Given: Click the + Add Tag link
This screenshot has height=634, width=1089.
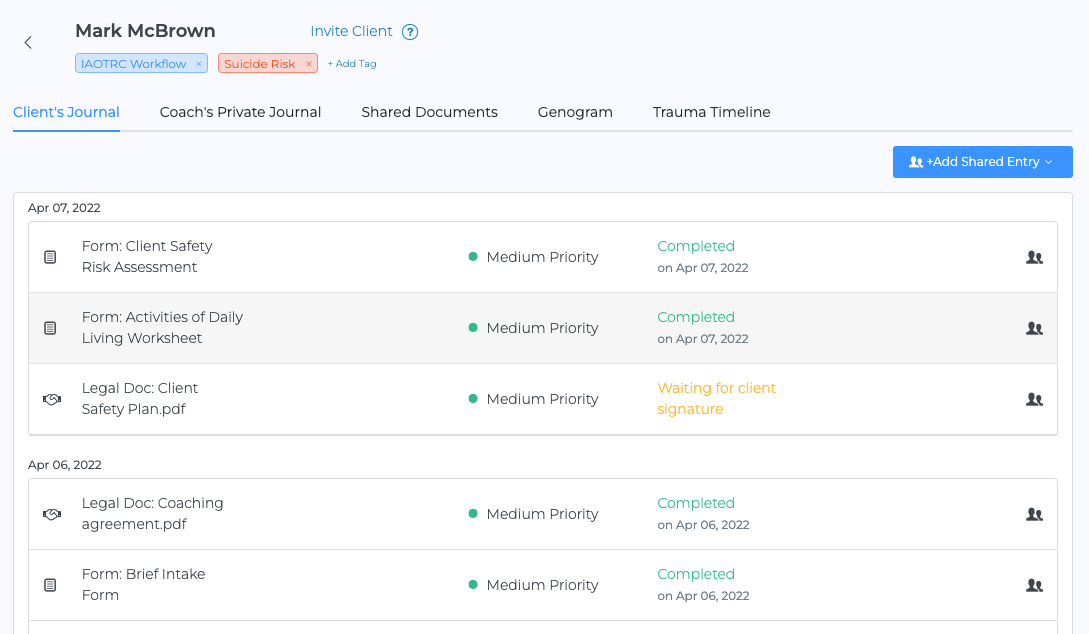Looking at the screenshot, I should point(352,64).
